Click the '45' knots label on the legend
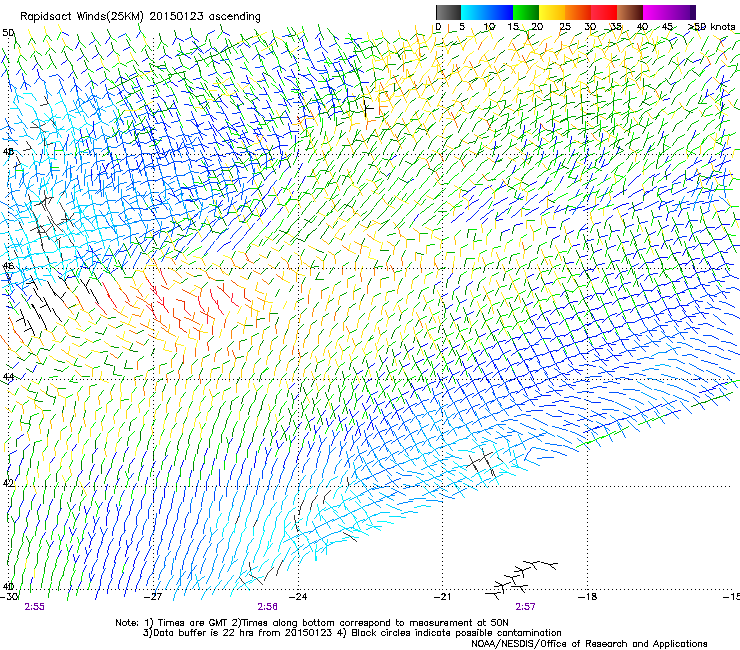This screenshot has height=650, width=740. click(x=667, y=27)
